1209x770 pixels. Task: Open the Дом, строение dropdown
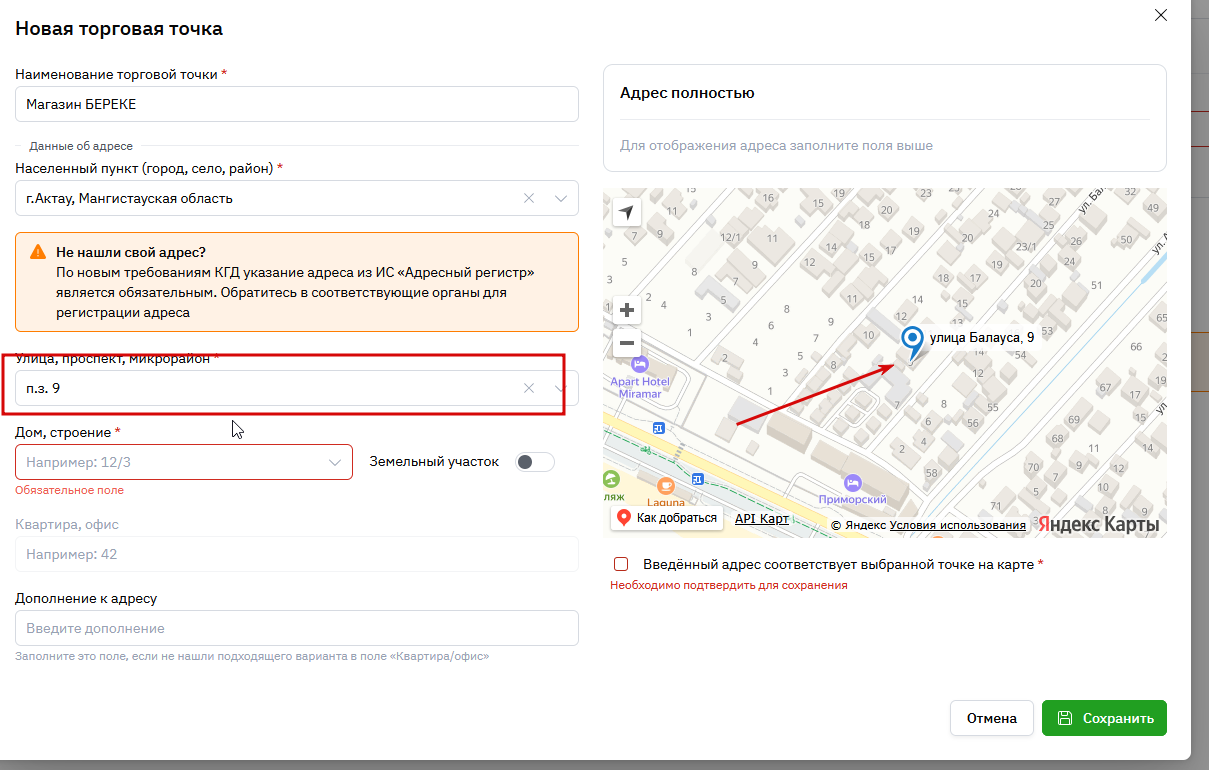(184, 462)
